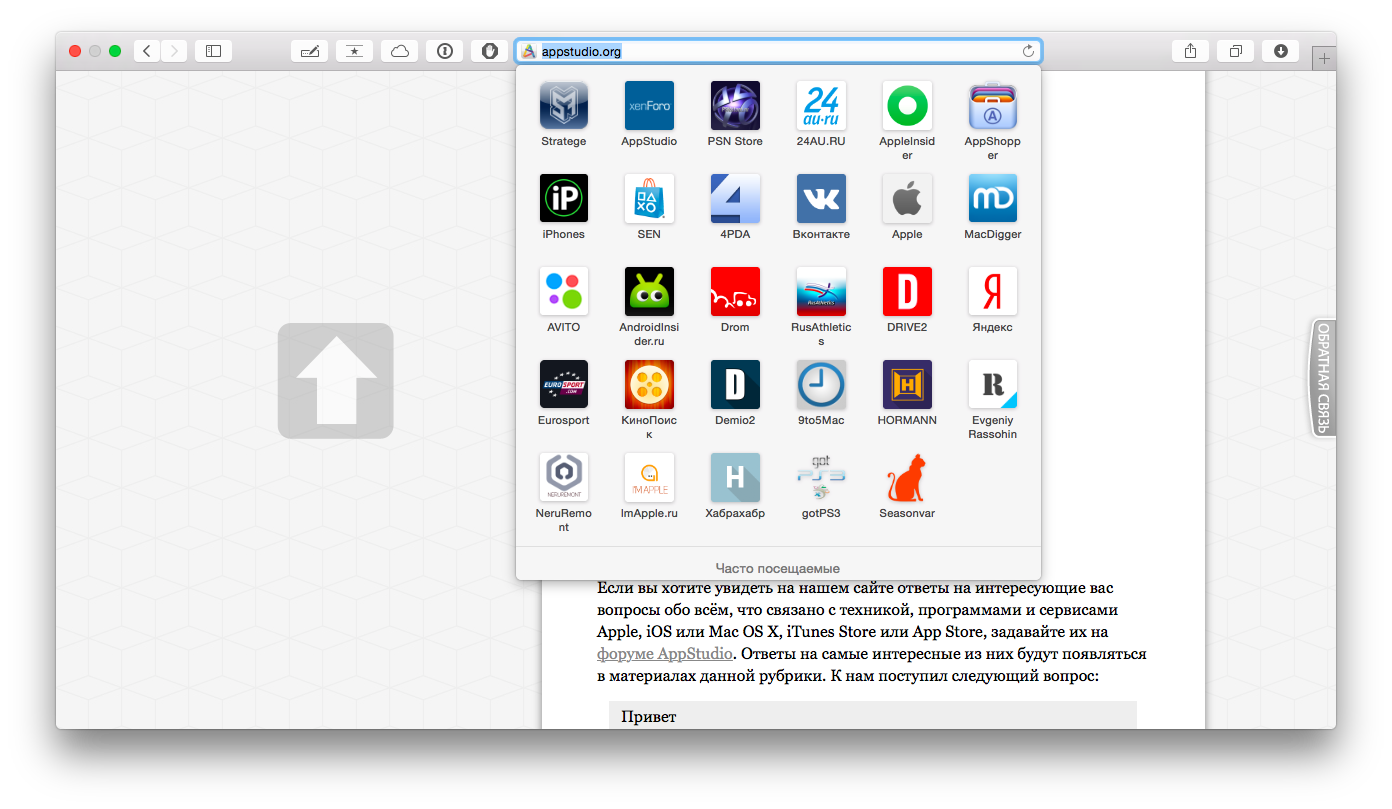Viewport: 1392px width, 809px height.
Task: Click the site favicon in address bar
Action: 529,51
